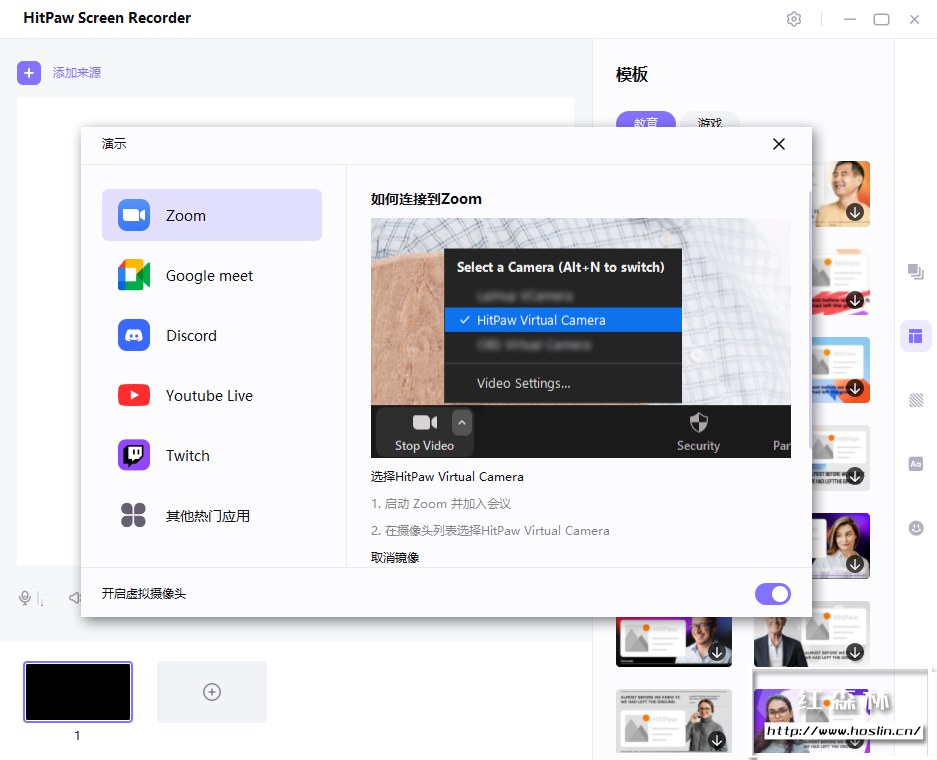Click the Twitch logo icon
Image resolution: width=937 pixels, height=760 pixels.
pos(134,455)
